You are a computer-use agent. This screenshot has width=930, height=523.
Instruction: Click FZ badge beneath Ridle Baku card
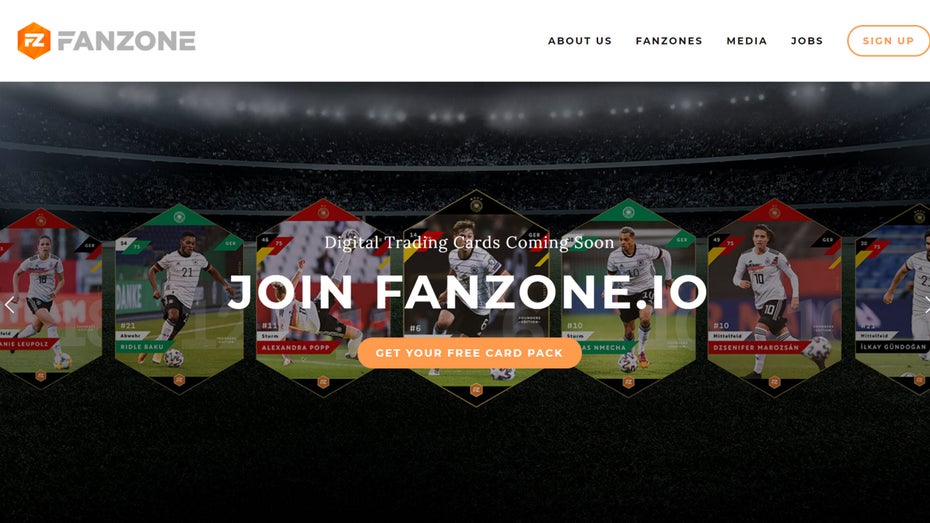click(x=179, y=380)
